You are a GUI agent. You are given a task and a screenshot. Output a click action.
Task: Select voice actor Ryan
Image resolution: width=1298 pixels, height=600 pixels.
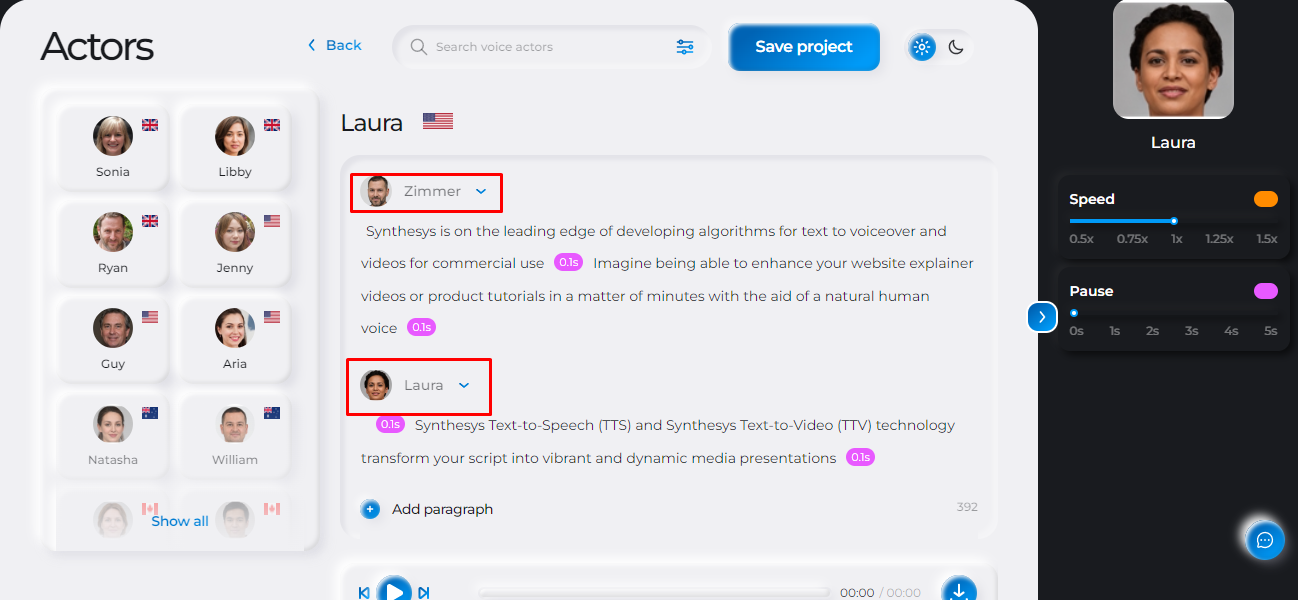[113, 242]
